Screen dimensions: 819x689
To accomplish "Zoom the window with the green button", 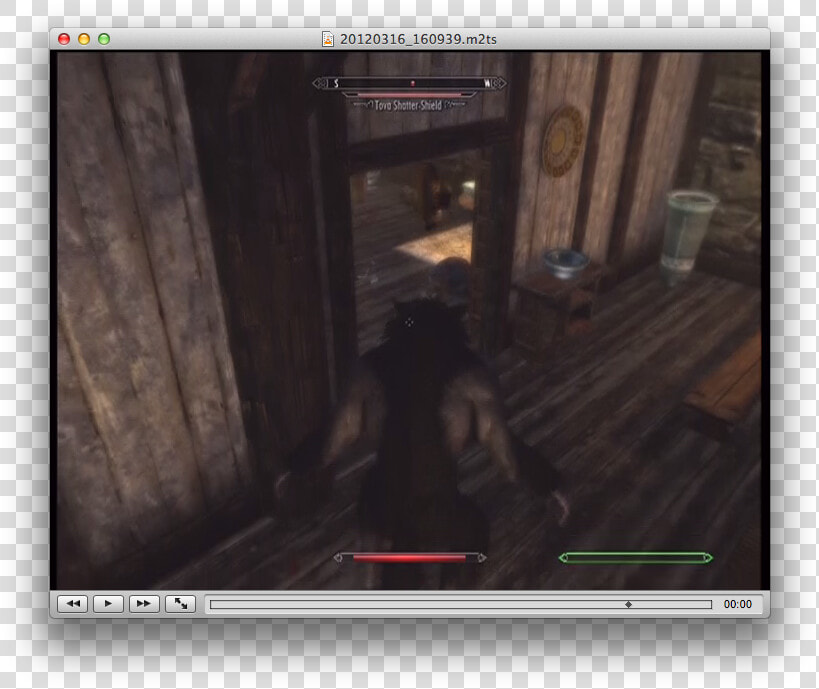I will 104,39.
